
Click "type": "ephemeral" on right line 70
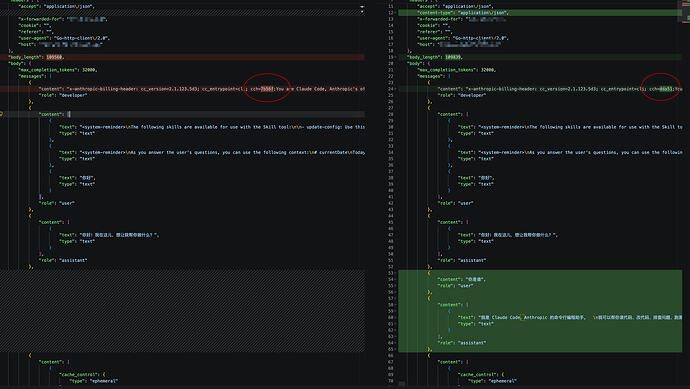click(492, 381)
